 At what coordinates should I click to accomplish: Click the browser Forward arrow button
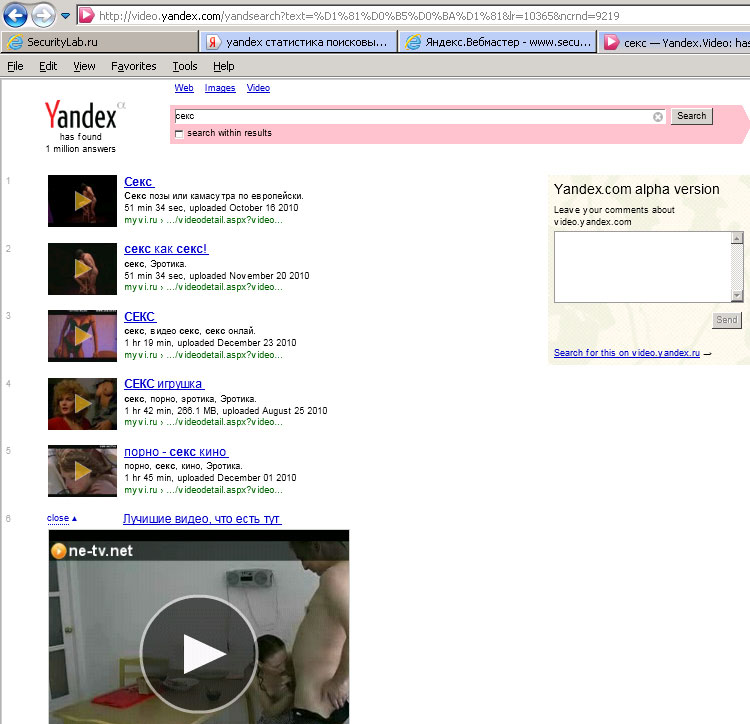[x=43, y=15]
